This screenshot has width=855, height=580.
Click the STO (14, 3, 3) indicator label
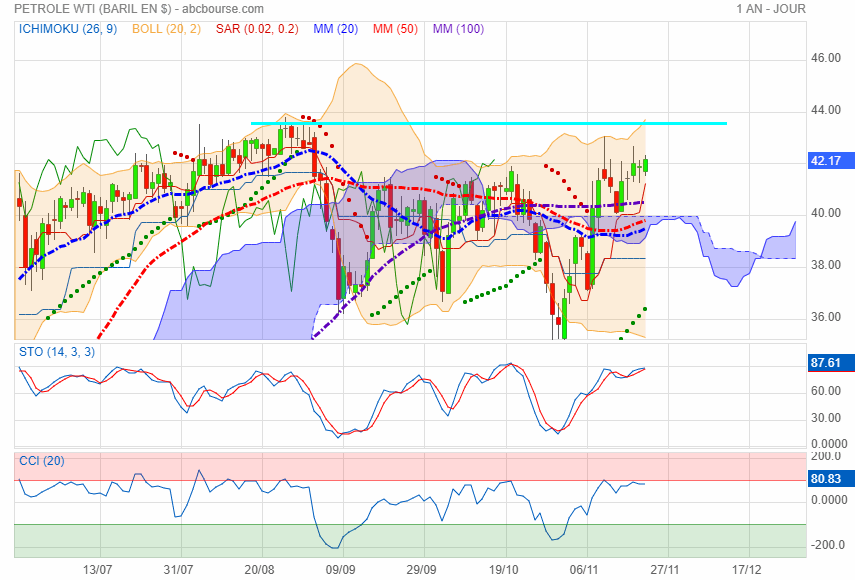click(57, 352)
